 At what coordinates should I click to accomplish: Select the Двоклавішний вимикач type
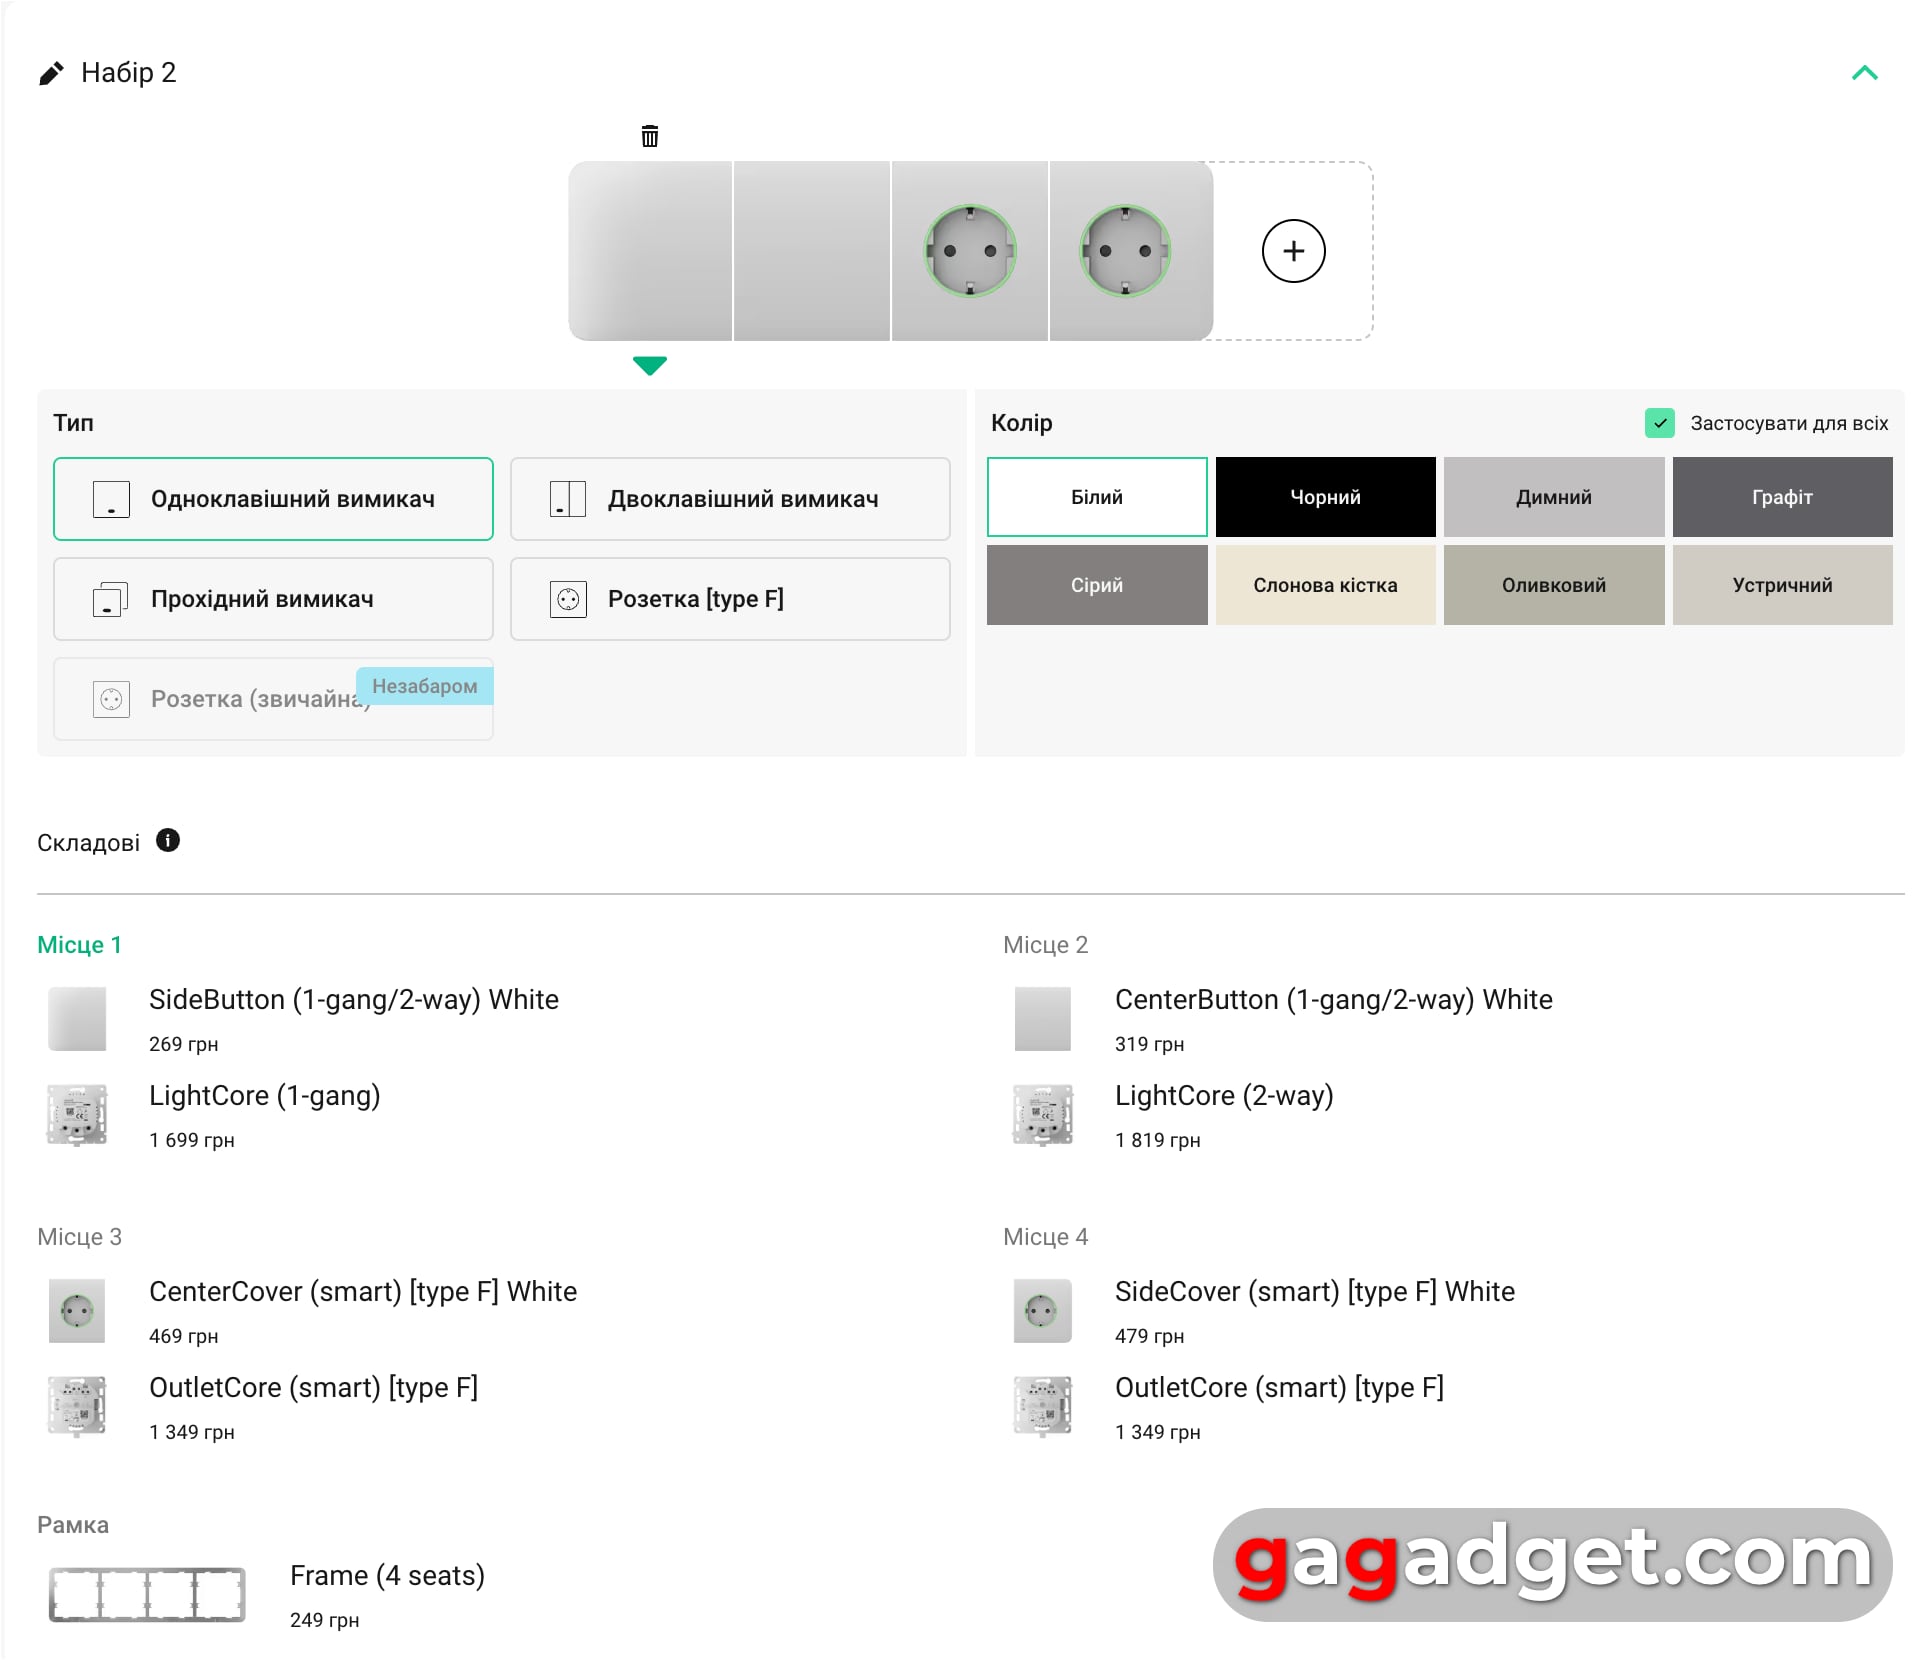730,499
